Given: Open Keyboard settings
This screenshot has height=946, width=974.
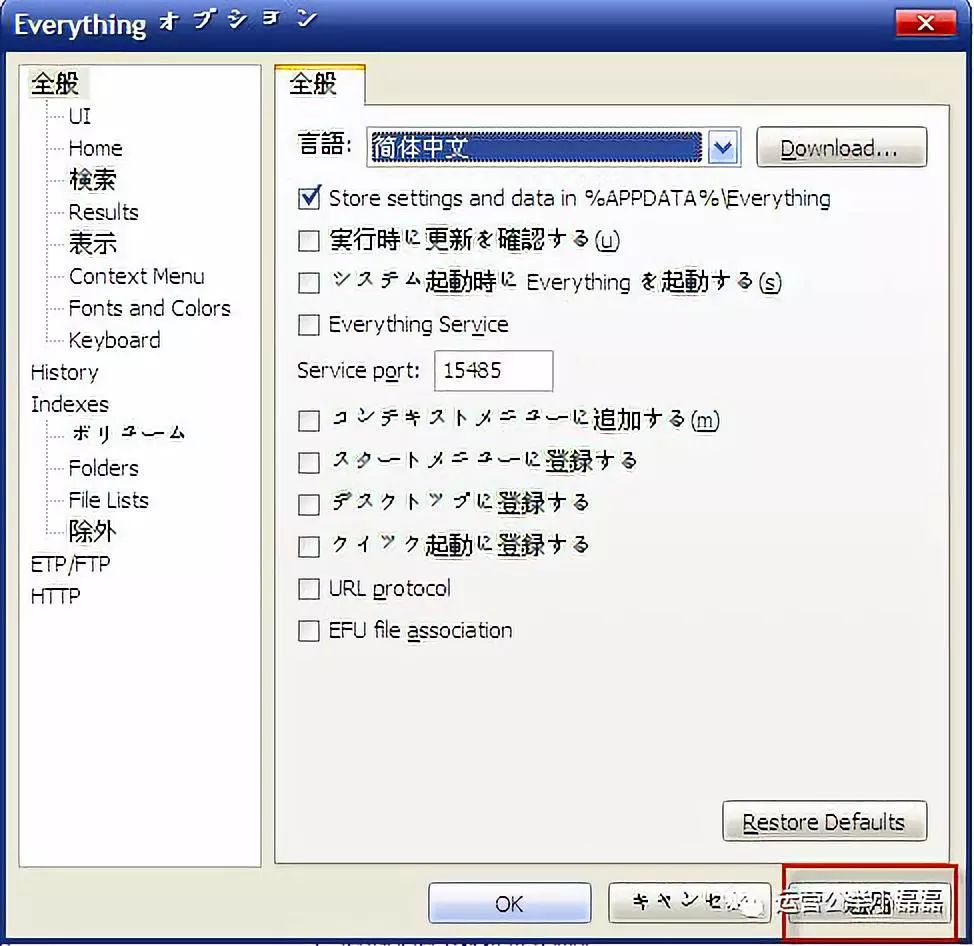Looking at the screenshot, I should pyautogui.click(x=114, y=340).
